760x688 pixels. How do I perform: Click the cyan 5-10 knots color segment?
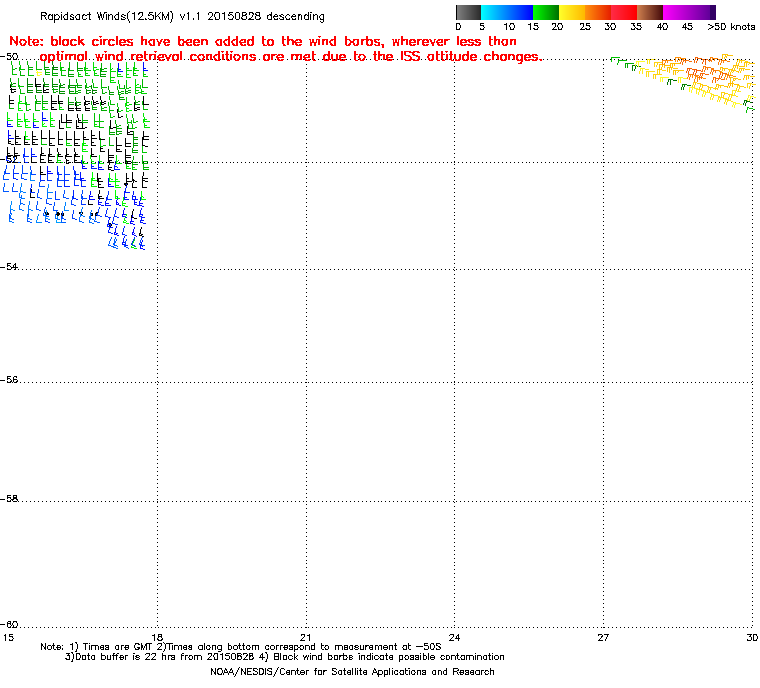[494, 12]
